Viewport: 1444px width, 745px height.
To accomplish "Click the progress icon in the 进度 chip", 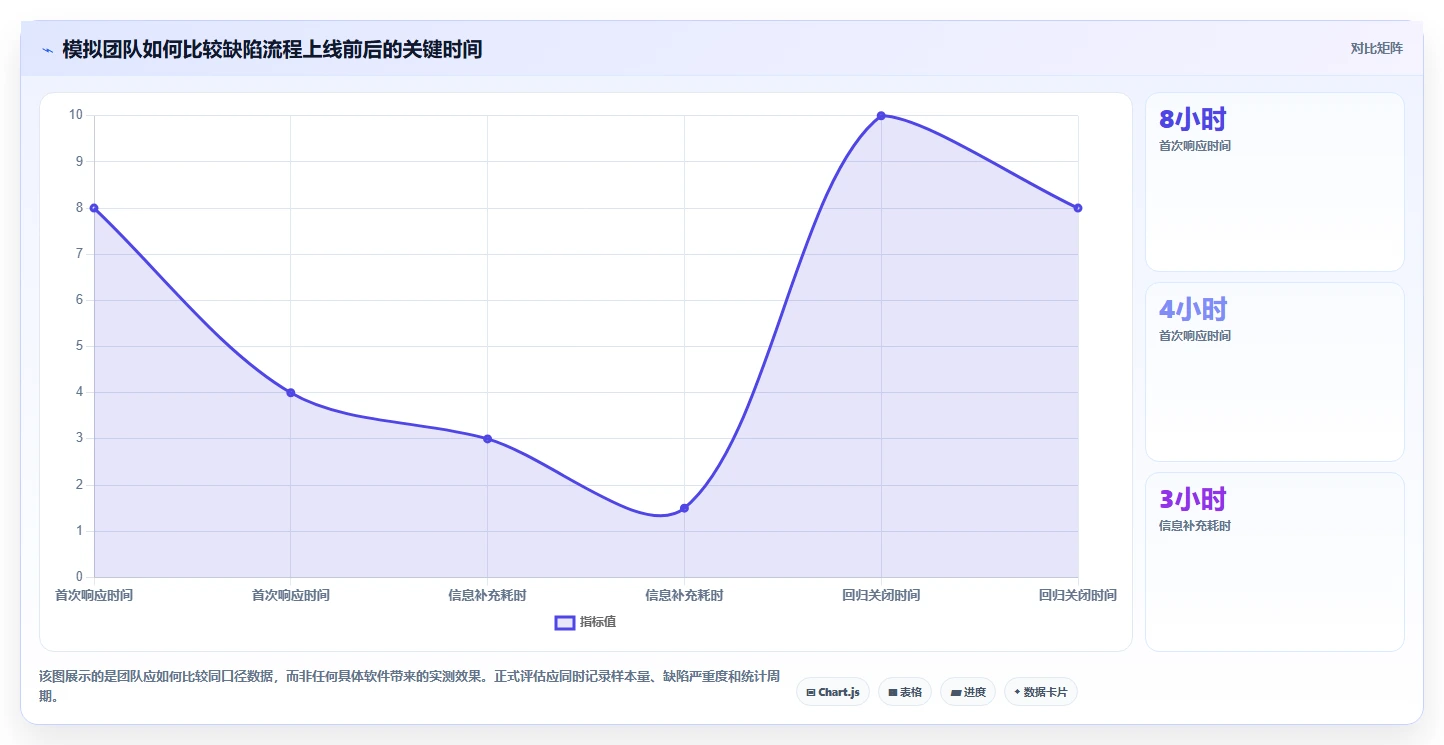I will 955,692.
